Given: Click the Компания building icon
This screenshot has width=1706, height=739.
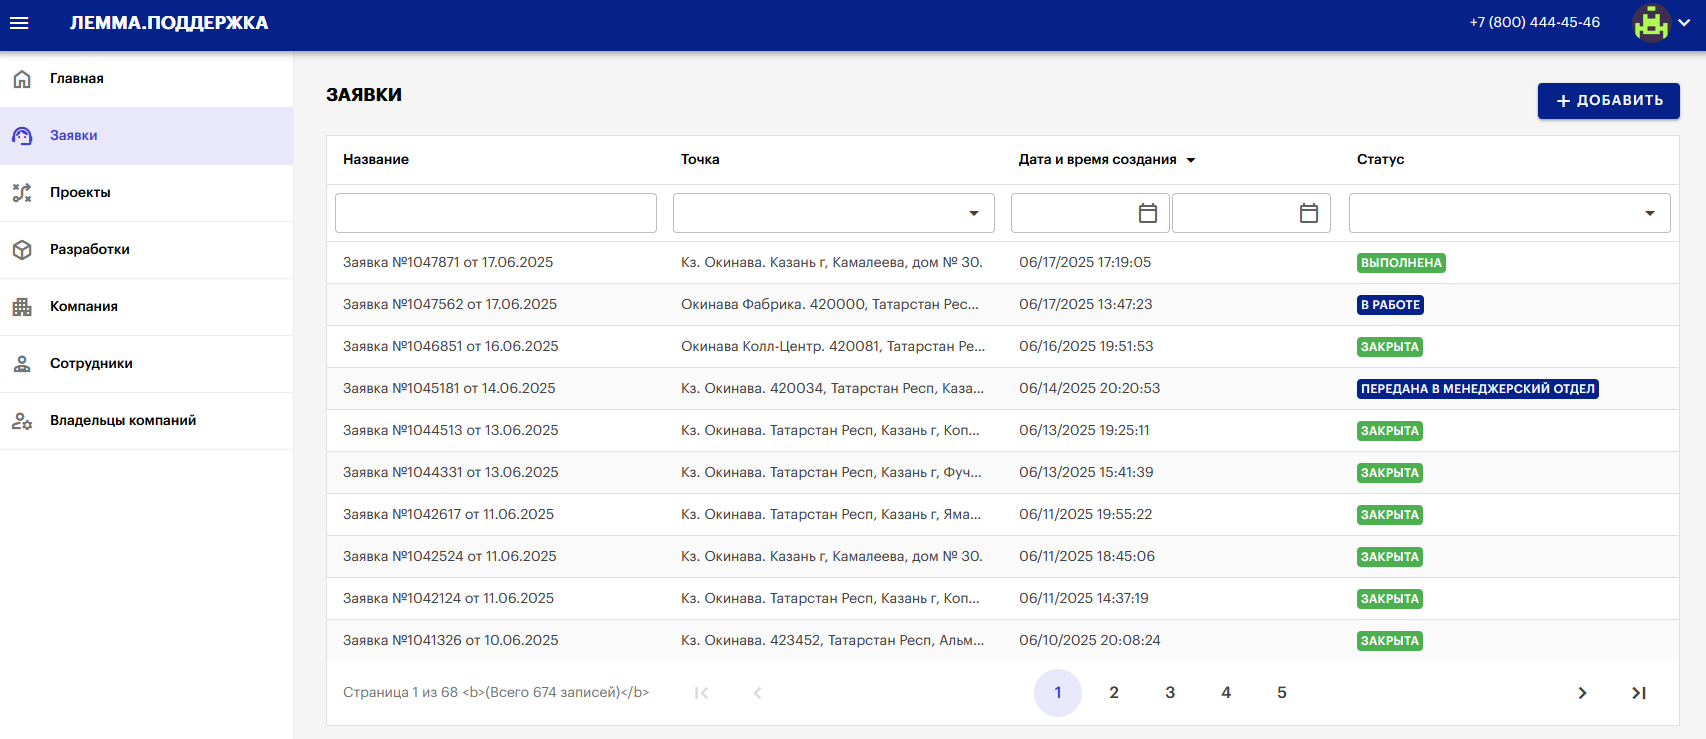Looking at the screenshot, I should click(22, 307).
